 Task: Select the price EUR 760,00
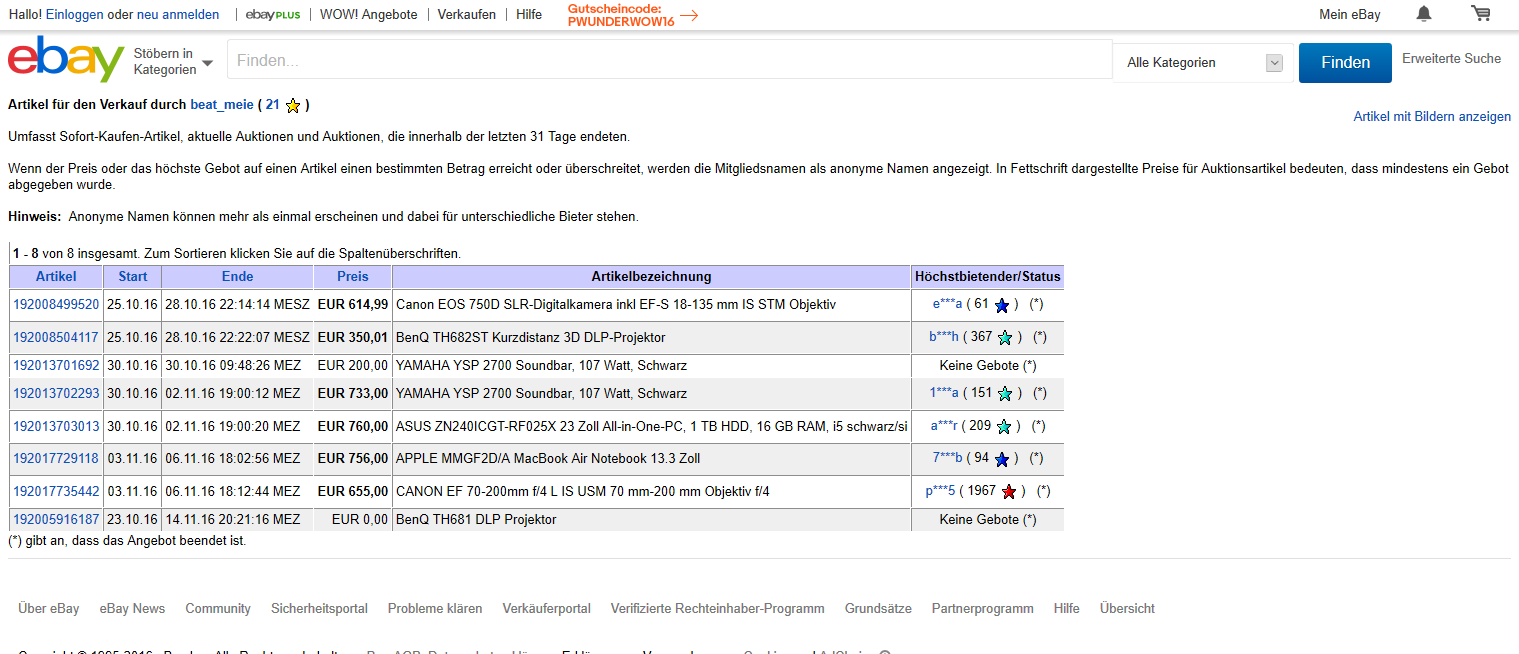click(353, 426)
